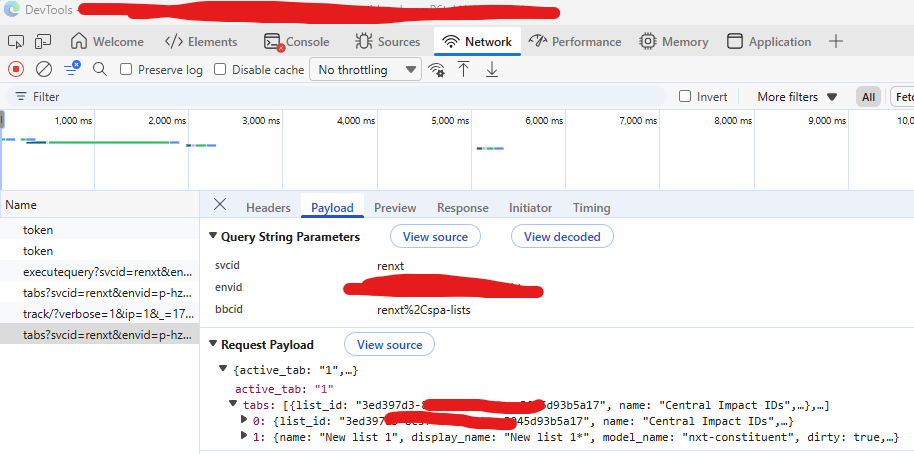Click the Import HAR upload arrow
Image resolution: width=914 pixels, height=454 pixels.
point(463,69)
